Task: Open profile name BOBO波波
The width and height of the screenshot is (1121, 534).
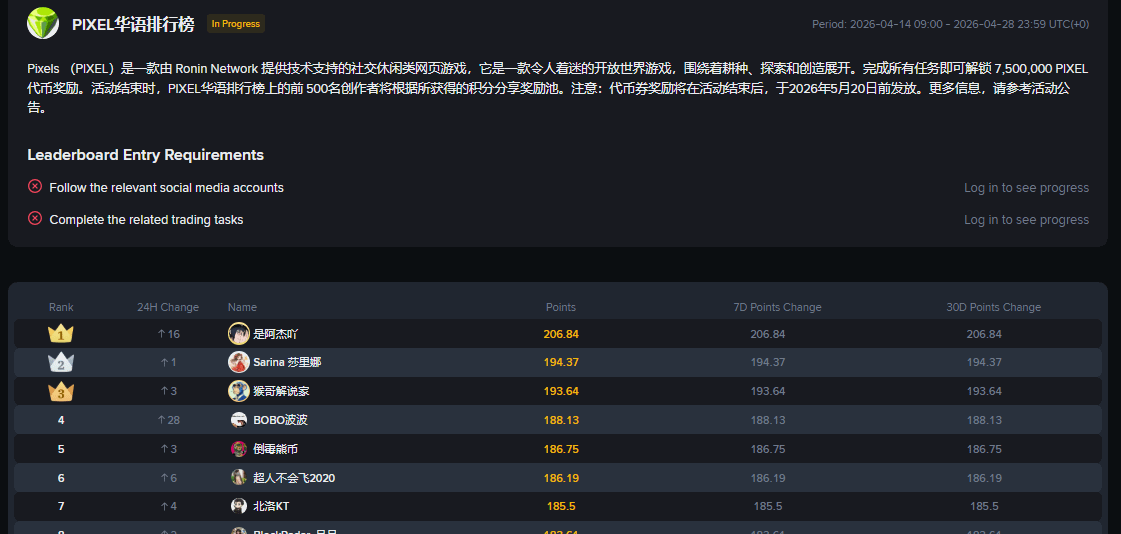Action: [280, 420]
